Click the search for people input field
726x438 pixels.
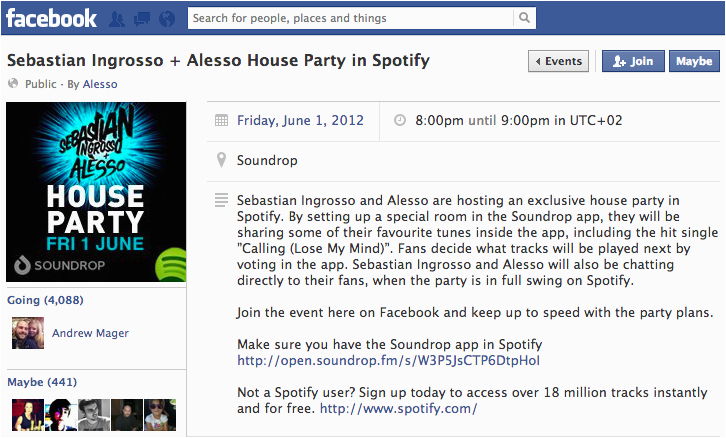click(x=352, y=18)
